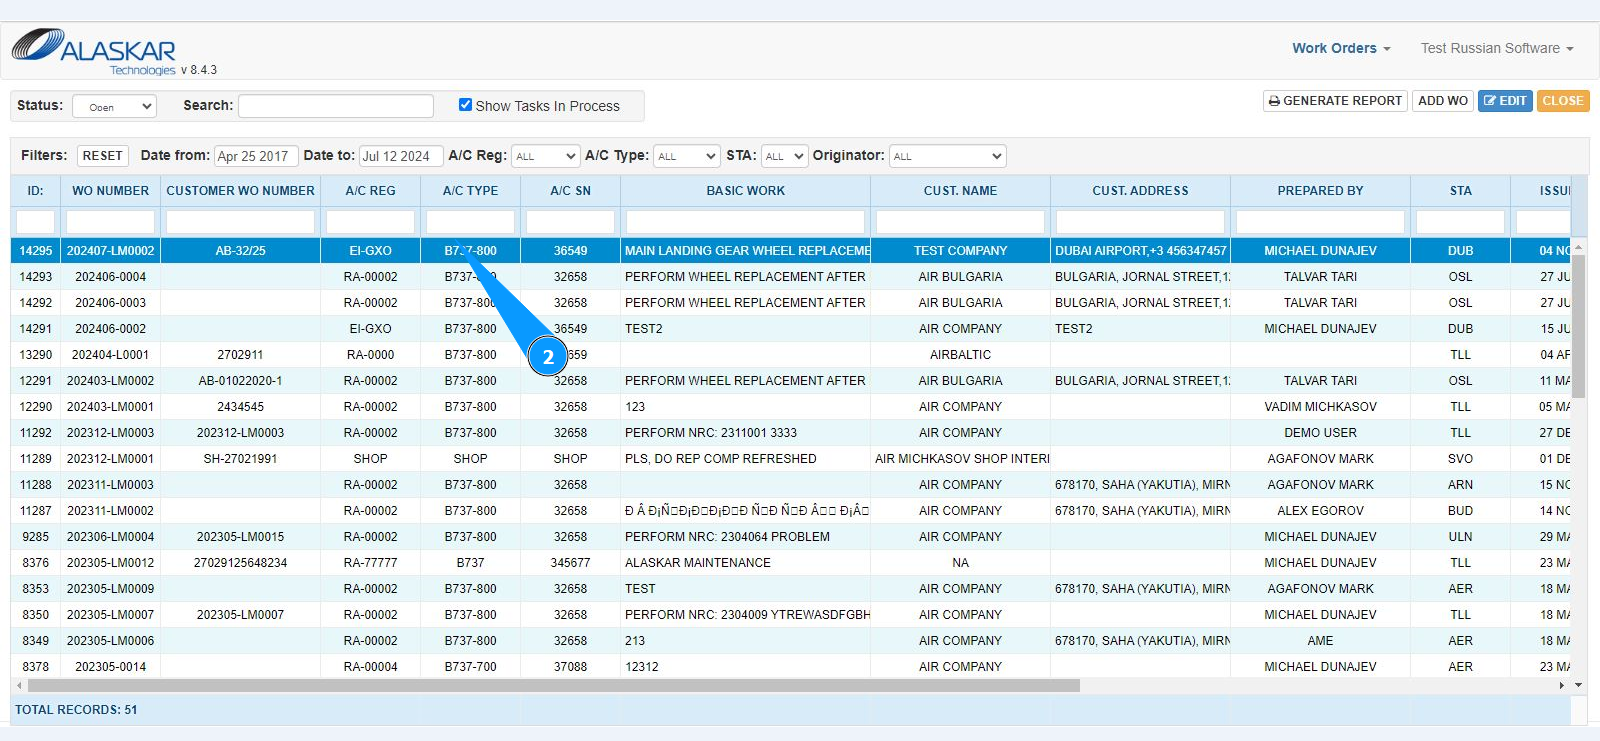Open Test Russian Software menu

[1496, 48]
